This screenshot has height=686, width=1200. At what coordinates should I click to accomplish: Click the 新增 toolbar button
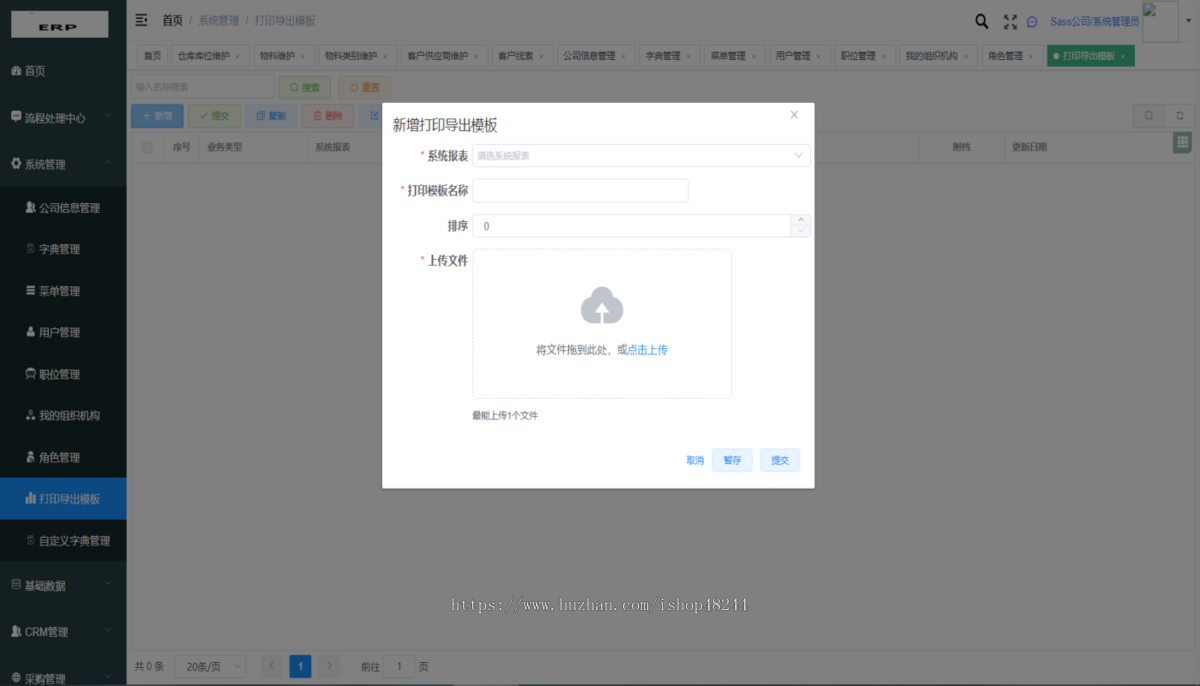157,116
